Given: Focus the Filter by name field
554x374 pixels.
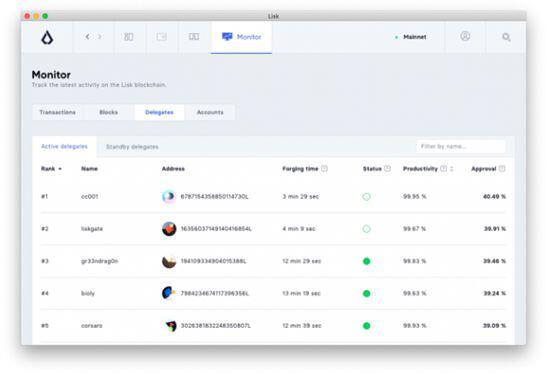Looking at the screenshot, I should click(461, 146).
